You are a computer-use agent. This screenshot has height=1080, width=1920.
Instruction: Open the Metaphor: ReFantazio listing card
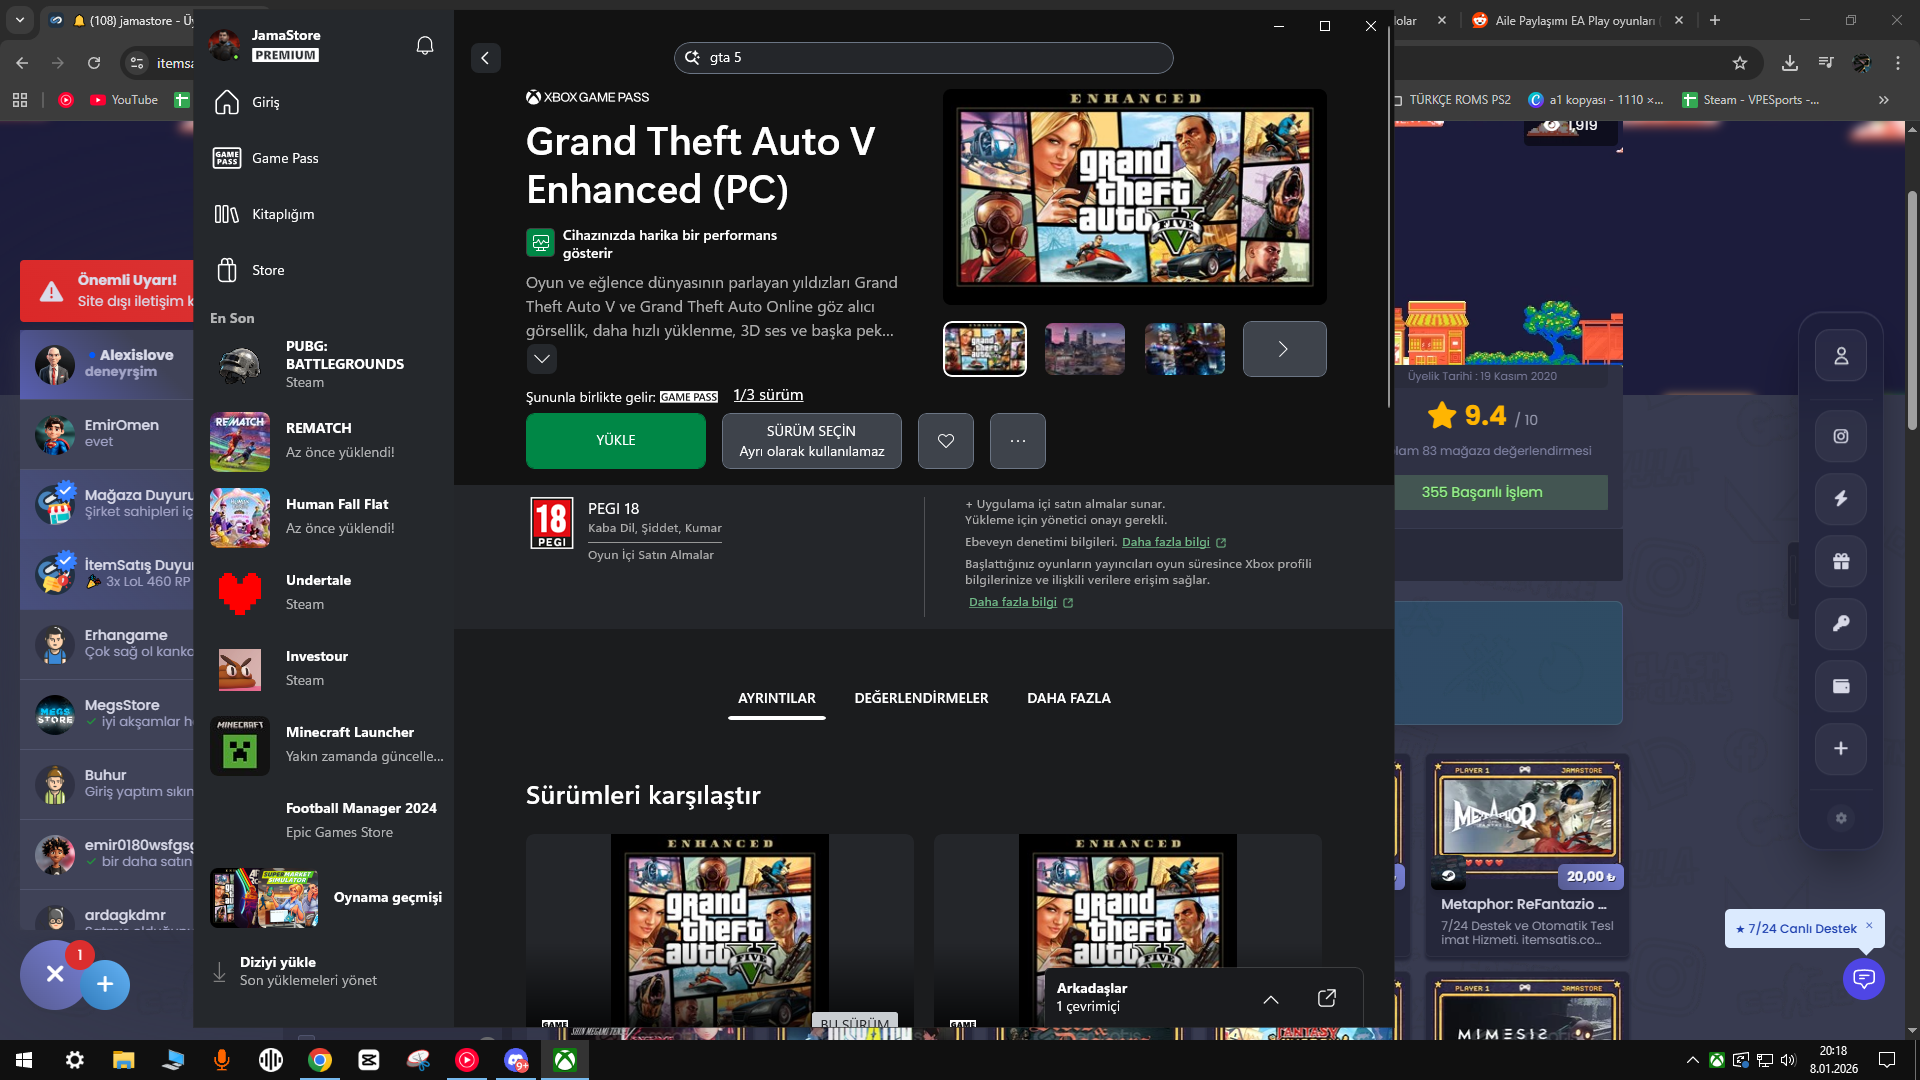[1526, 856]
